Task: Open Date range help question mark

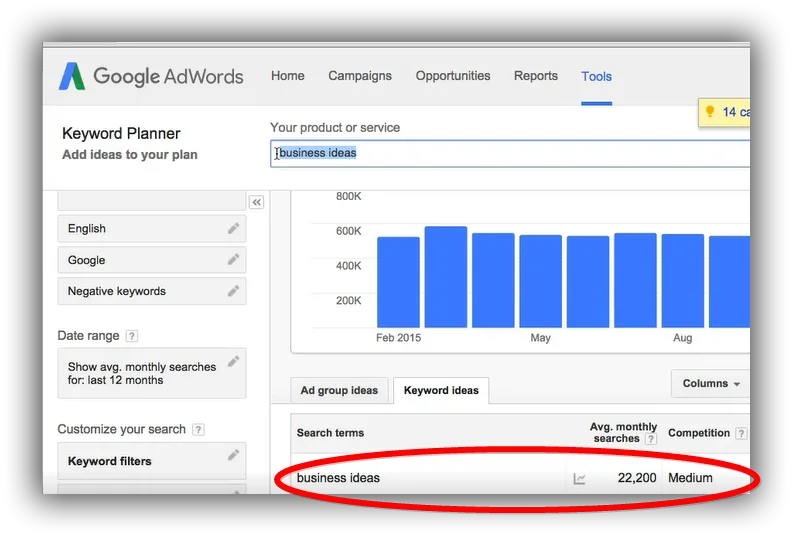Action: coord(132,336)
